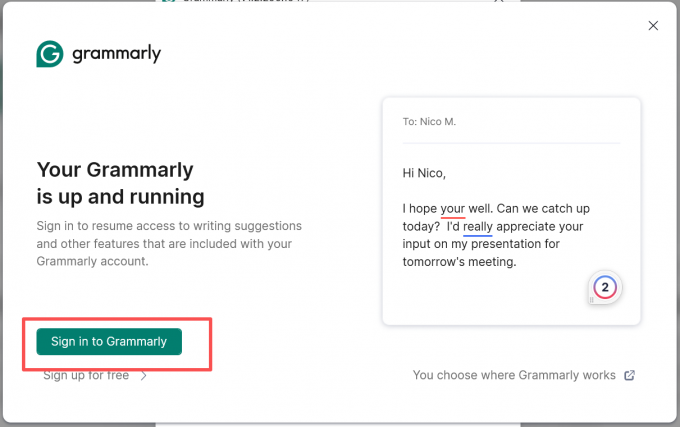Image resolution: width=680 pixels, height=427 pixels.
Task: Click the 'Sign in to resume access' description paragraph
Action: point(169,244)
